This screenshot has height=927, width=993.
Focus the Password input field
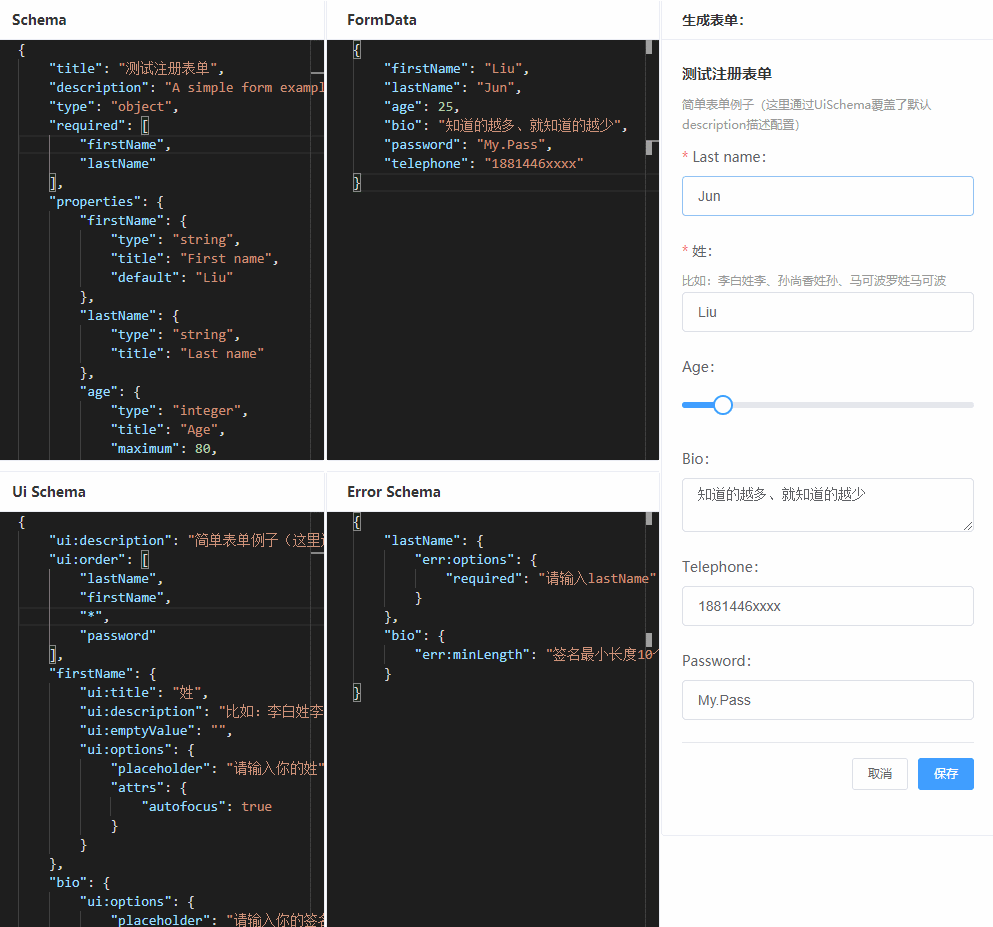[827, 699]
